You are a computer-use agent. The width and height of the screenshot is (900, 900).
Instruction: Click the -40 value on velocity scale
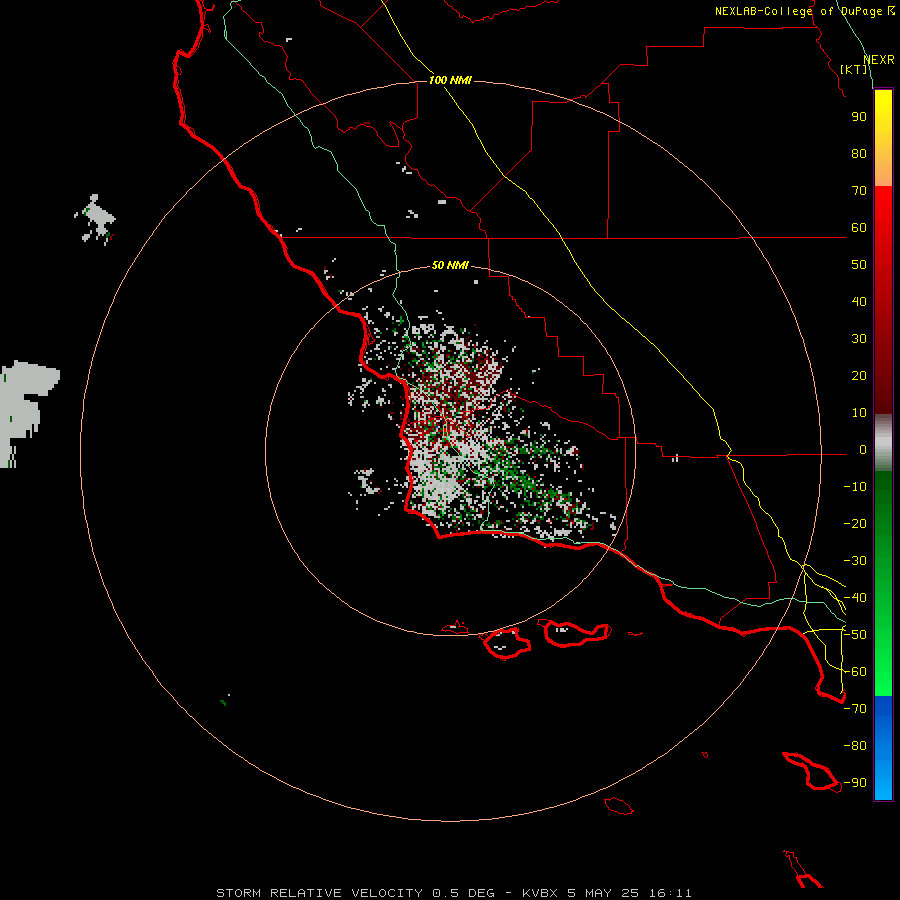(x=855, y=598)
